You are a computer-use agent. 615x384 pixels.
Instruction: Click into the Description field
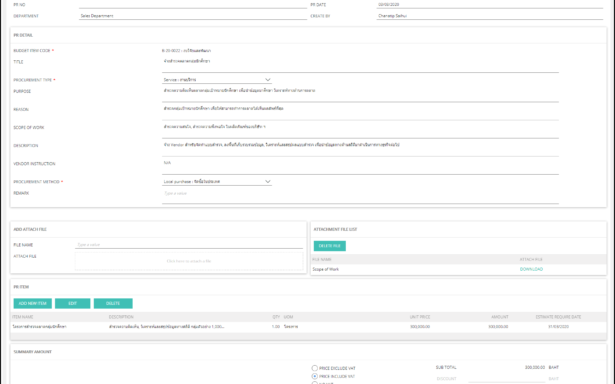pyautogui.click(x=360, y=148)
